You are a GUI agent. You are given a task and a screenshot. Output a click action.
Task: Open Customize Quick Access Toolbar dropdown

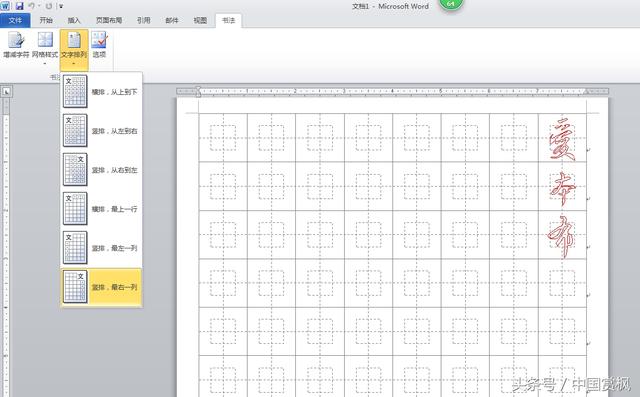pos(61,7)
